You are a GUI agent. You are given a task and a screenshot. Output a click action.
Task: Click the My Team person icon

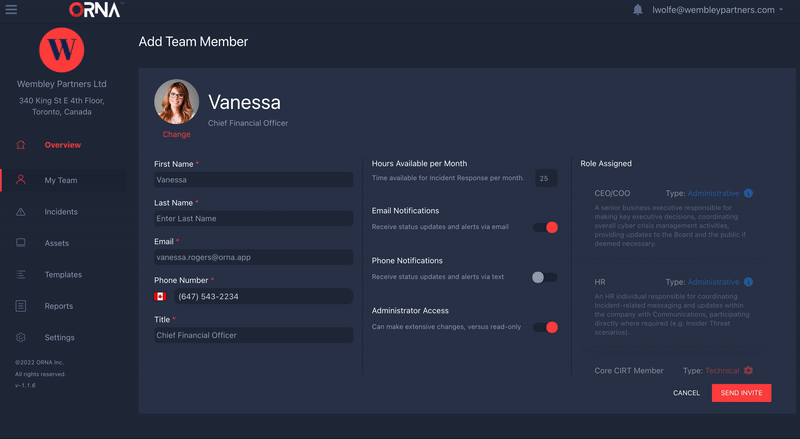pos(20,180)
